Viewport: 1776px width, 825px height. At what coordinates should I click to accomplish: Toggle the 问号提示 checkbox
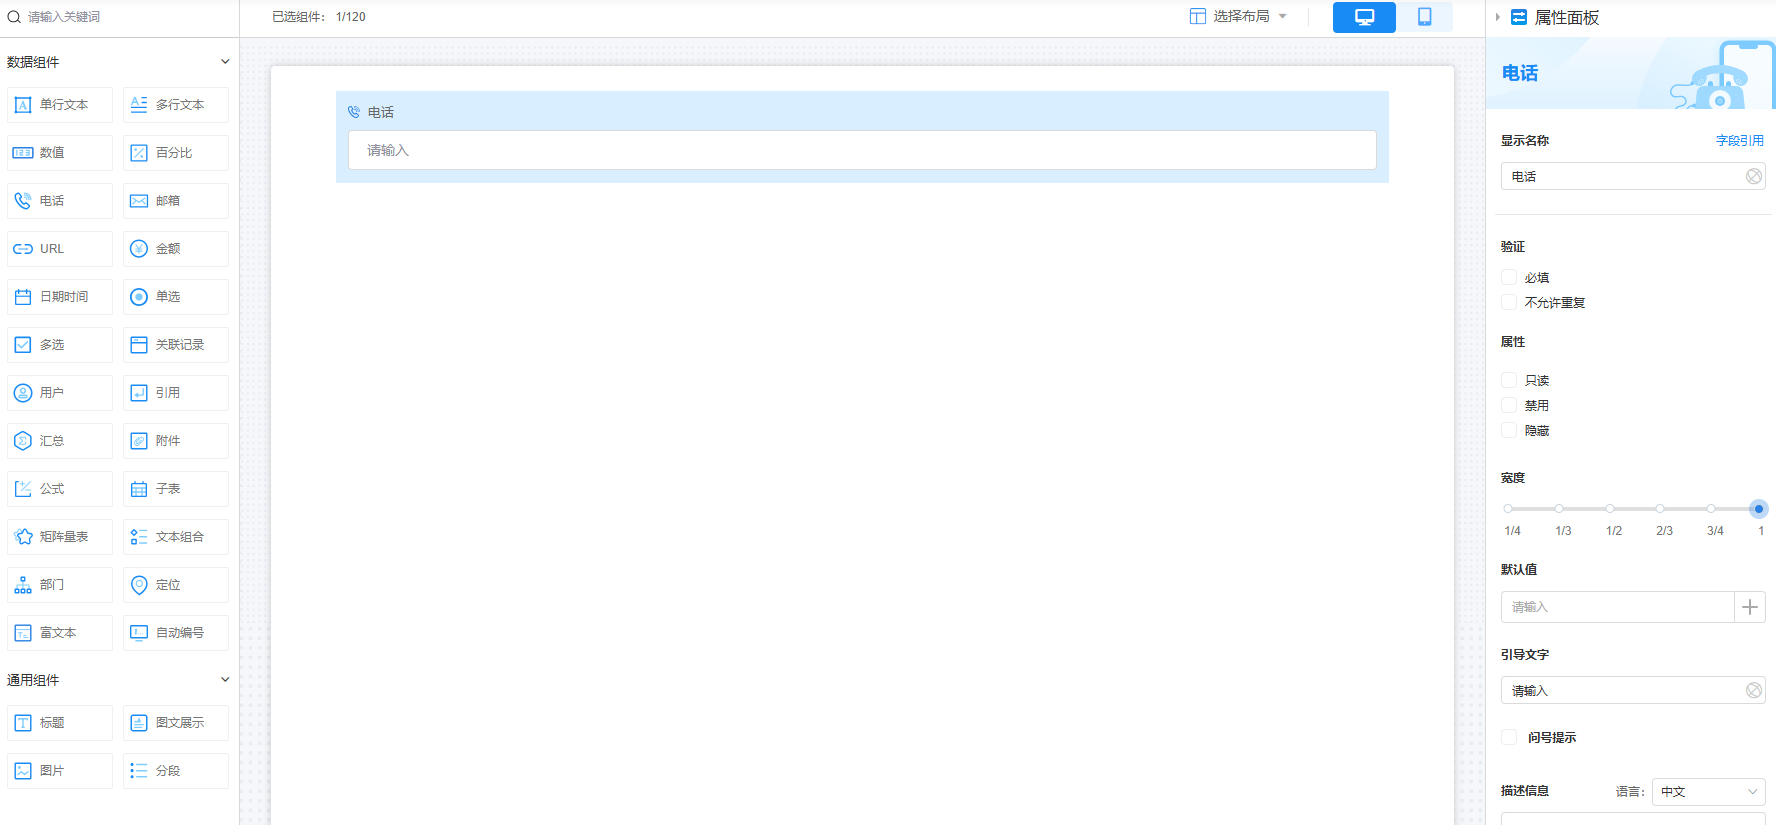click(1509, 737)
